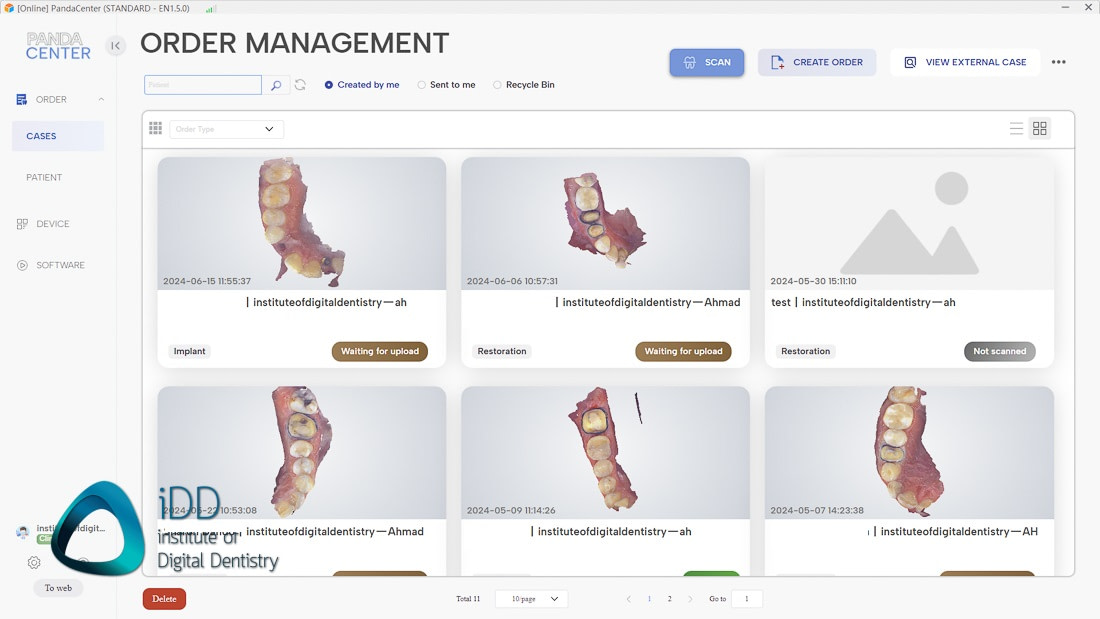Screen dimensions: 1100x619
Task: Click the settings gear icon in sidebar
Action: click(33, 563)
